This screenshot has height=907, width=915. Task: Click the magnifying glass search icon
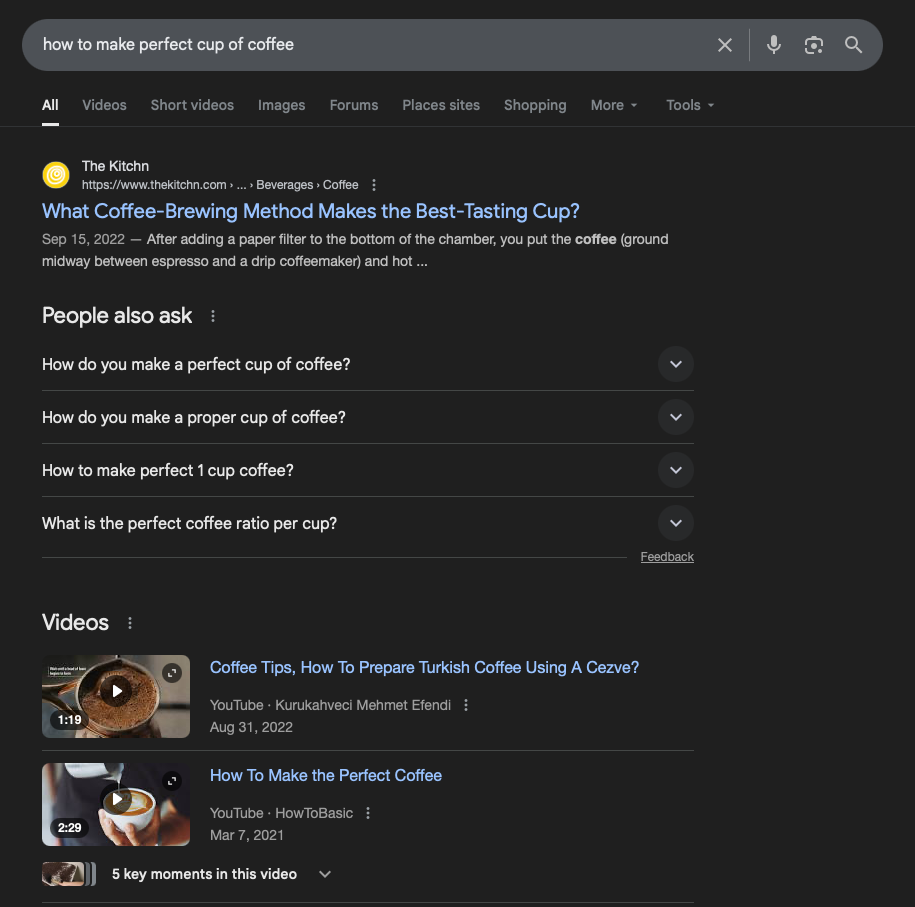point(853,45)
